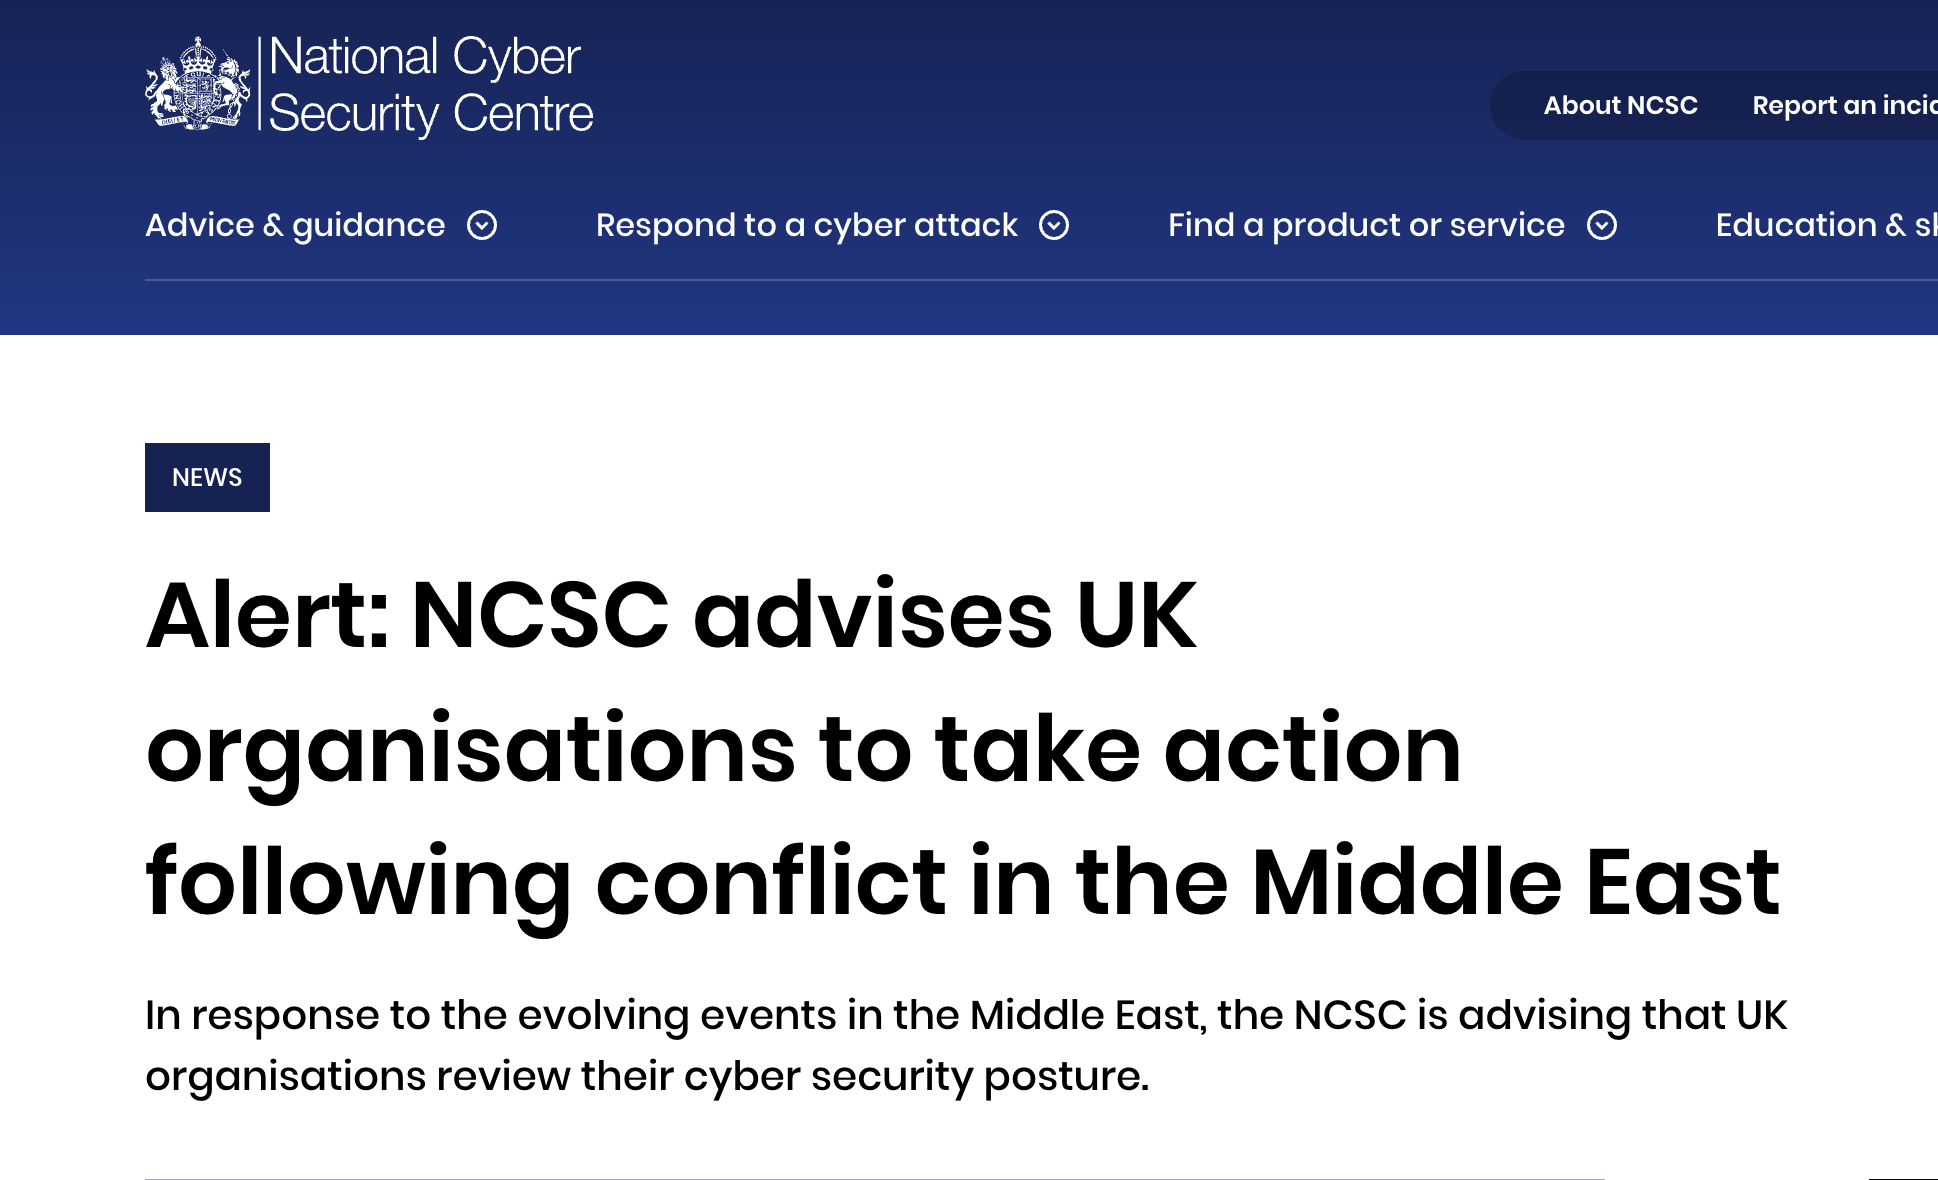
Task: Click the Find a product or service nav label
Action: [x=1365, y=226]
